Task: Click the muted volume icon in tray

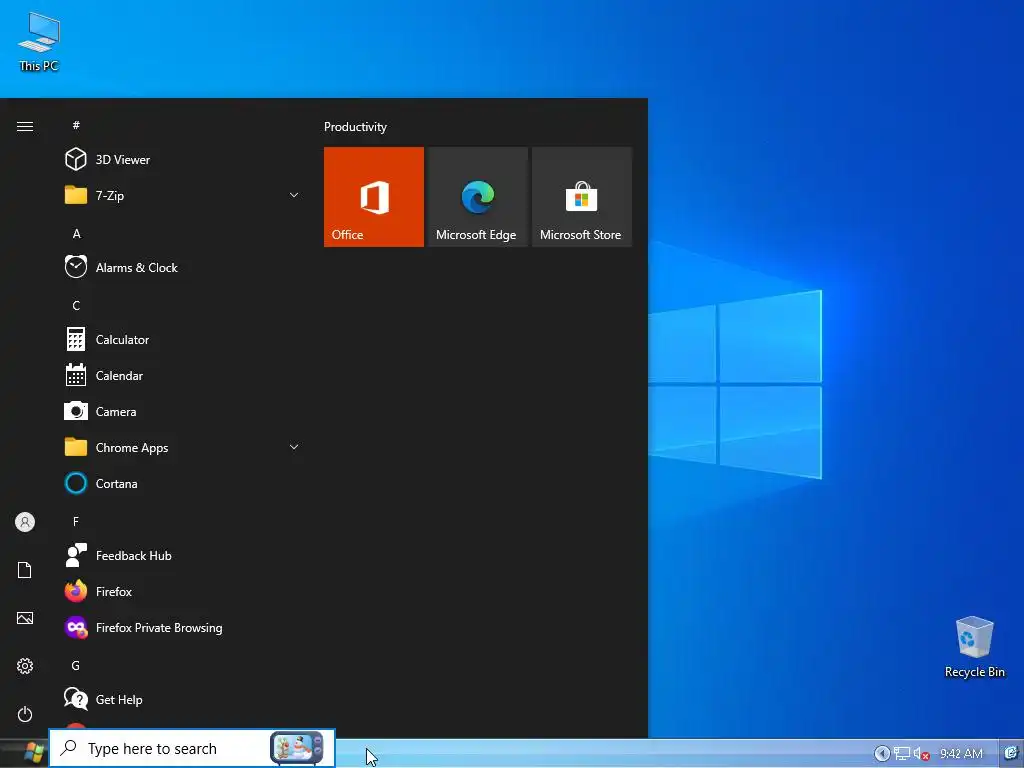Action: (921, 754)
